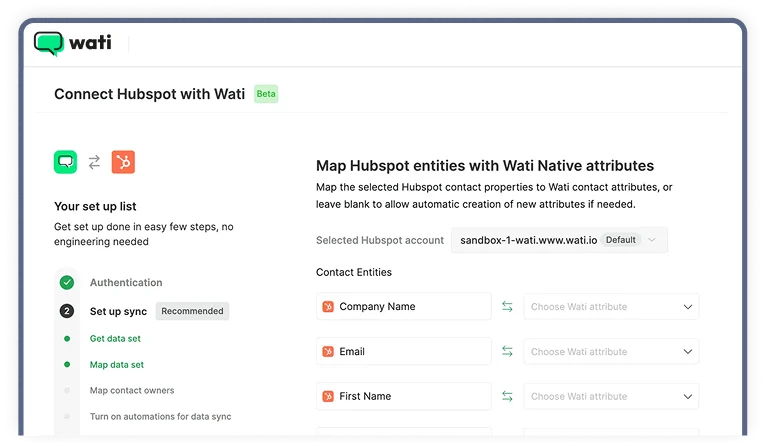Click the orange HubSpot icon
This screenshot has height=443, width=765.
[x=123, y=162]
